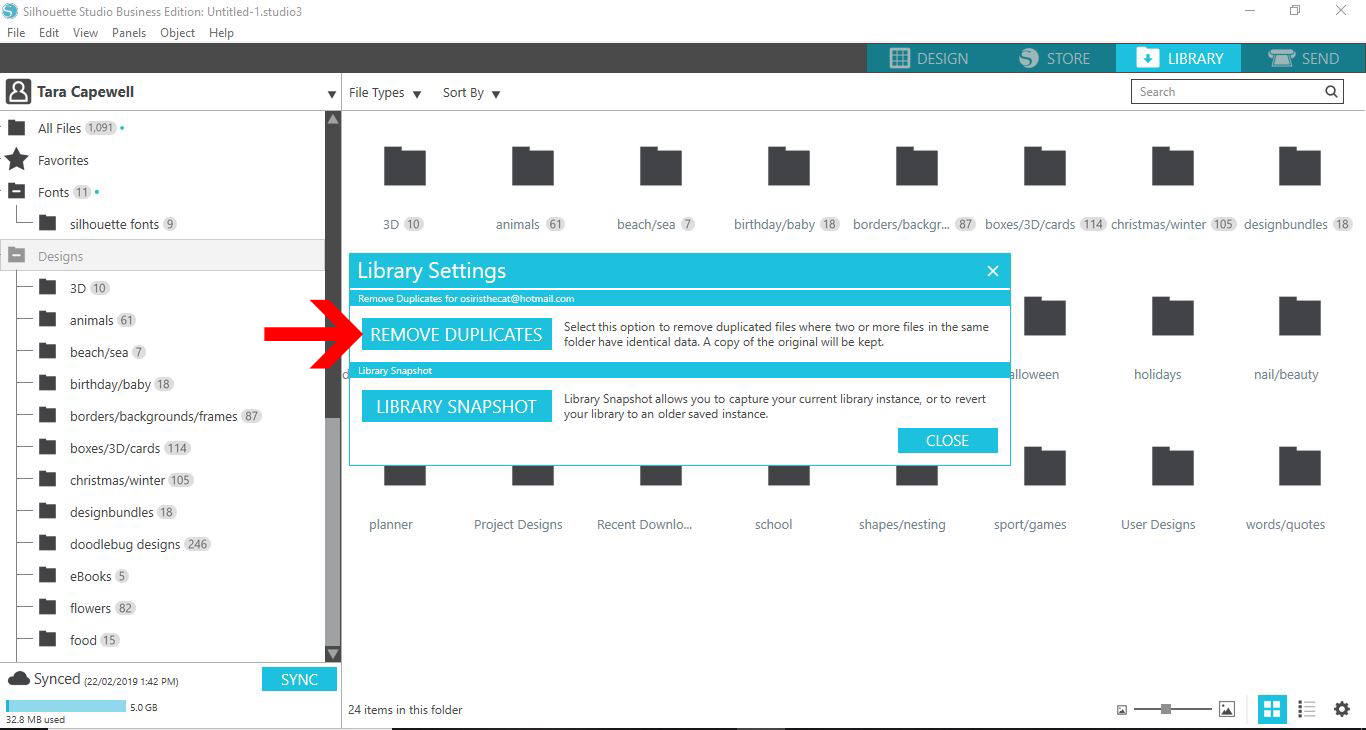This screenshot has width=1366, height=730.
Task: Switch to the STORE tab
Action: coord(1054,58)
